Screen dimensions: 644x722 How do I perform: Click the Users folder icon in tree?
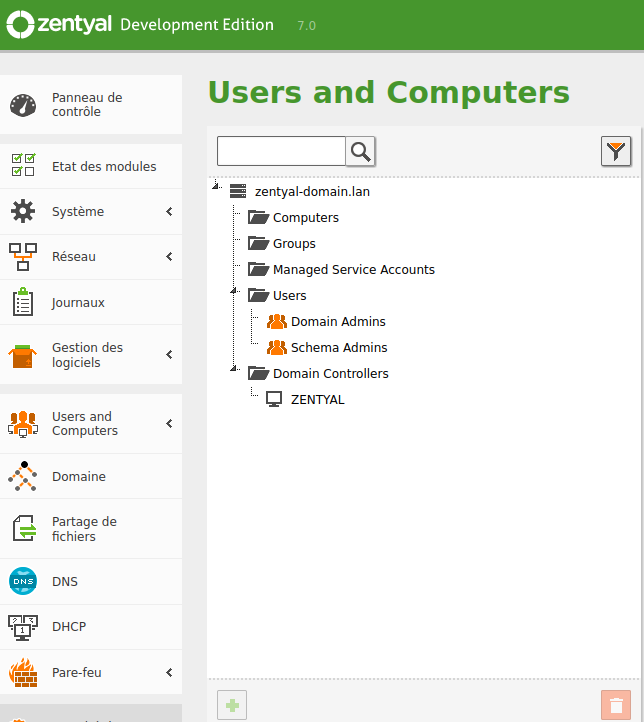click(258, 295)
